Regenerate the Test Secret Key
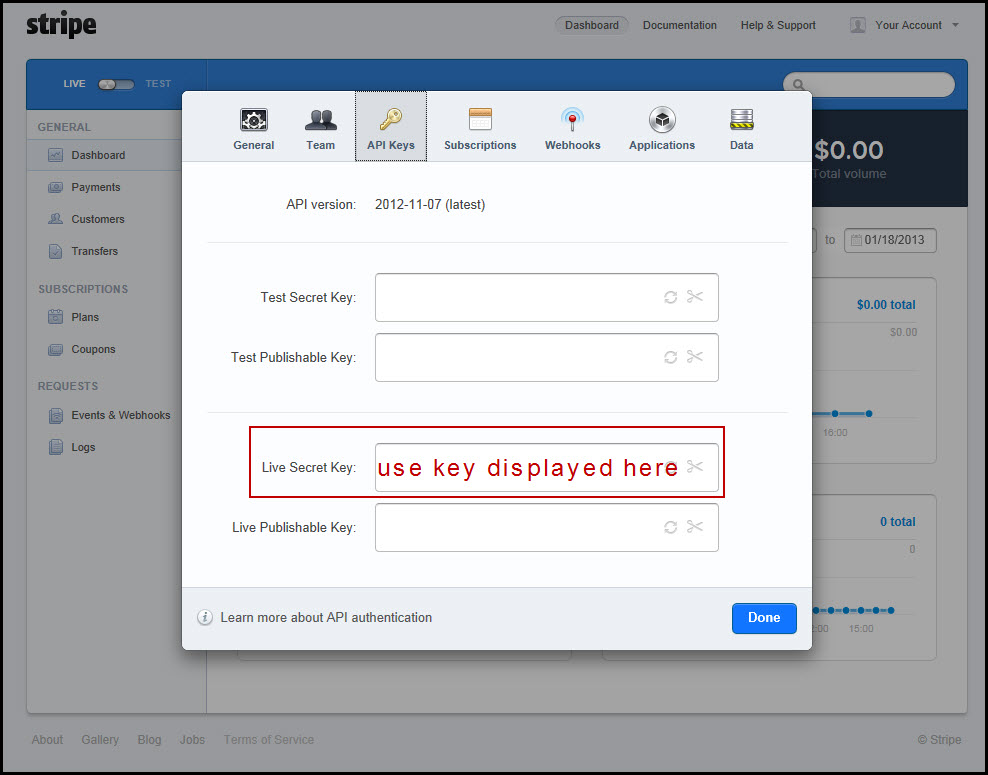988x775 pixels. (670, 297)
